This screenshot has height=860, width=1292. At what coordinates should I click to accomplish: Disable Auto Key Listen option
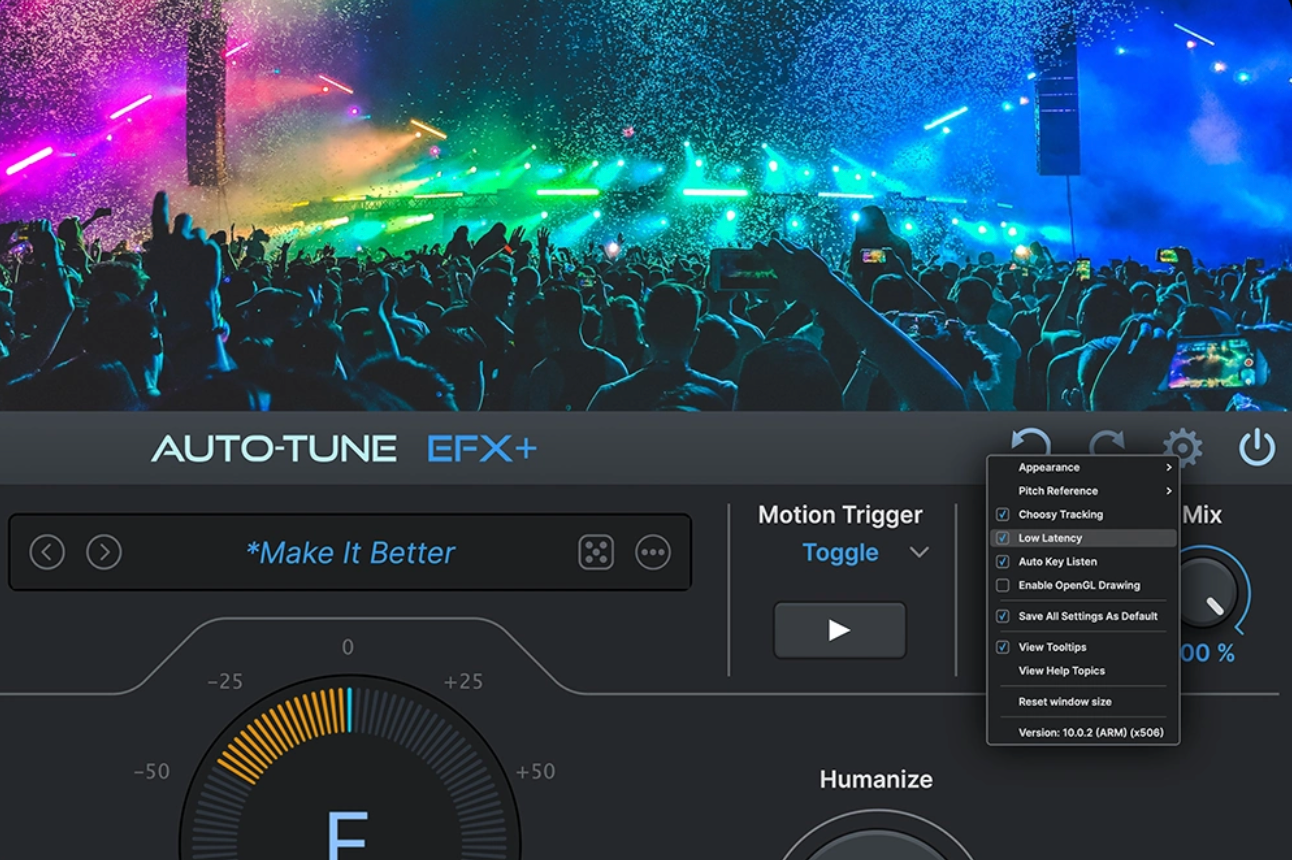click(x=1003, y=562)
